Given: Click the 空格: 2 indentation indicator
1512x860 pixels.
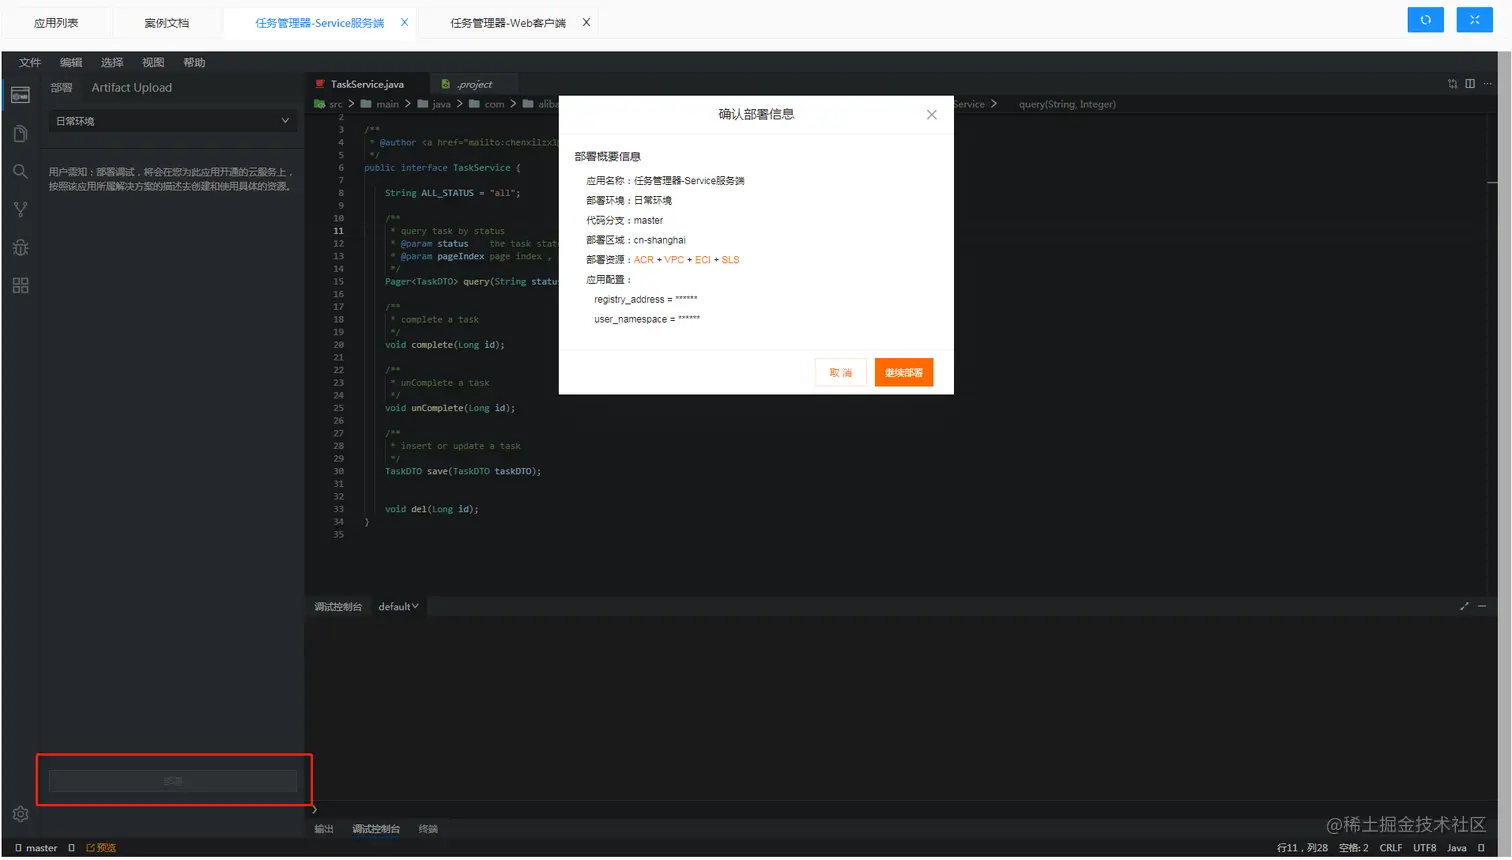Looking at the screenshot, I should pos(1354,848).
